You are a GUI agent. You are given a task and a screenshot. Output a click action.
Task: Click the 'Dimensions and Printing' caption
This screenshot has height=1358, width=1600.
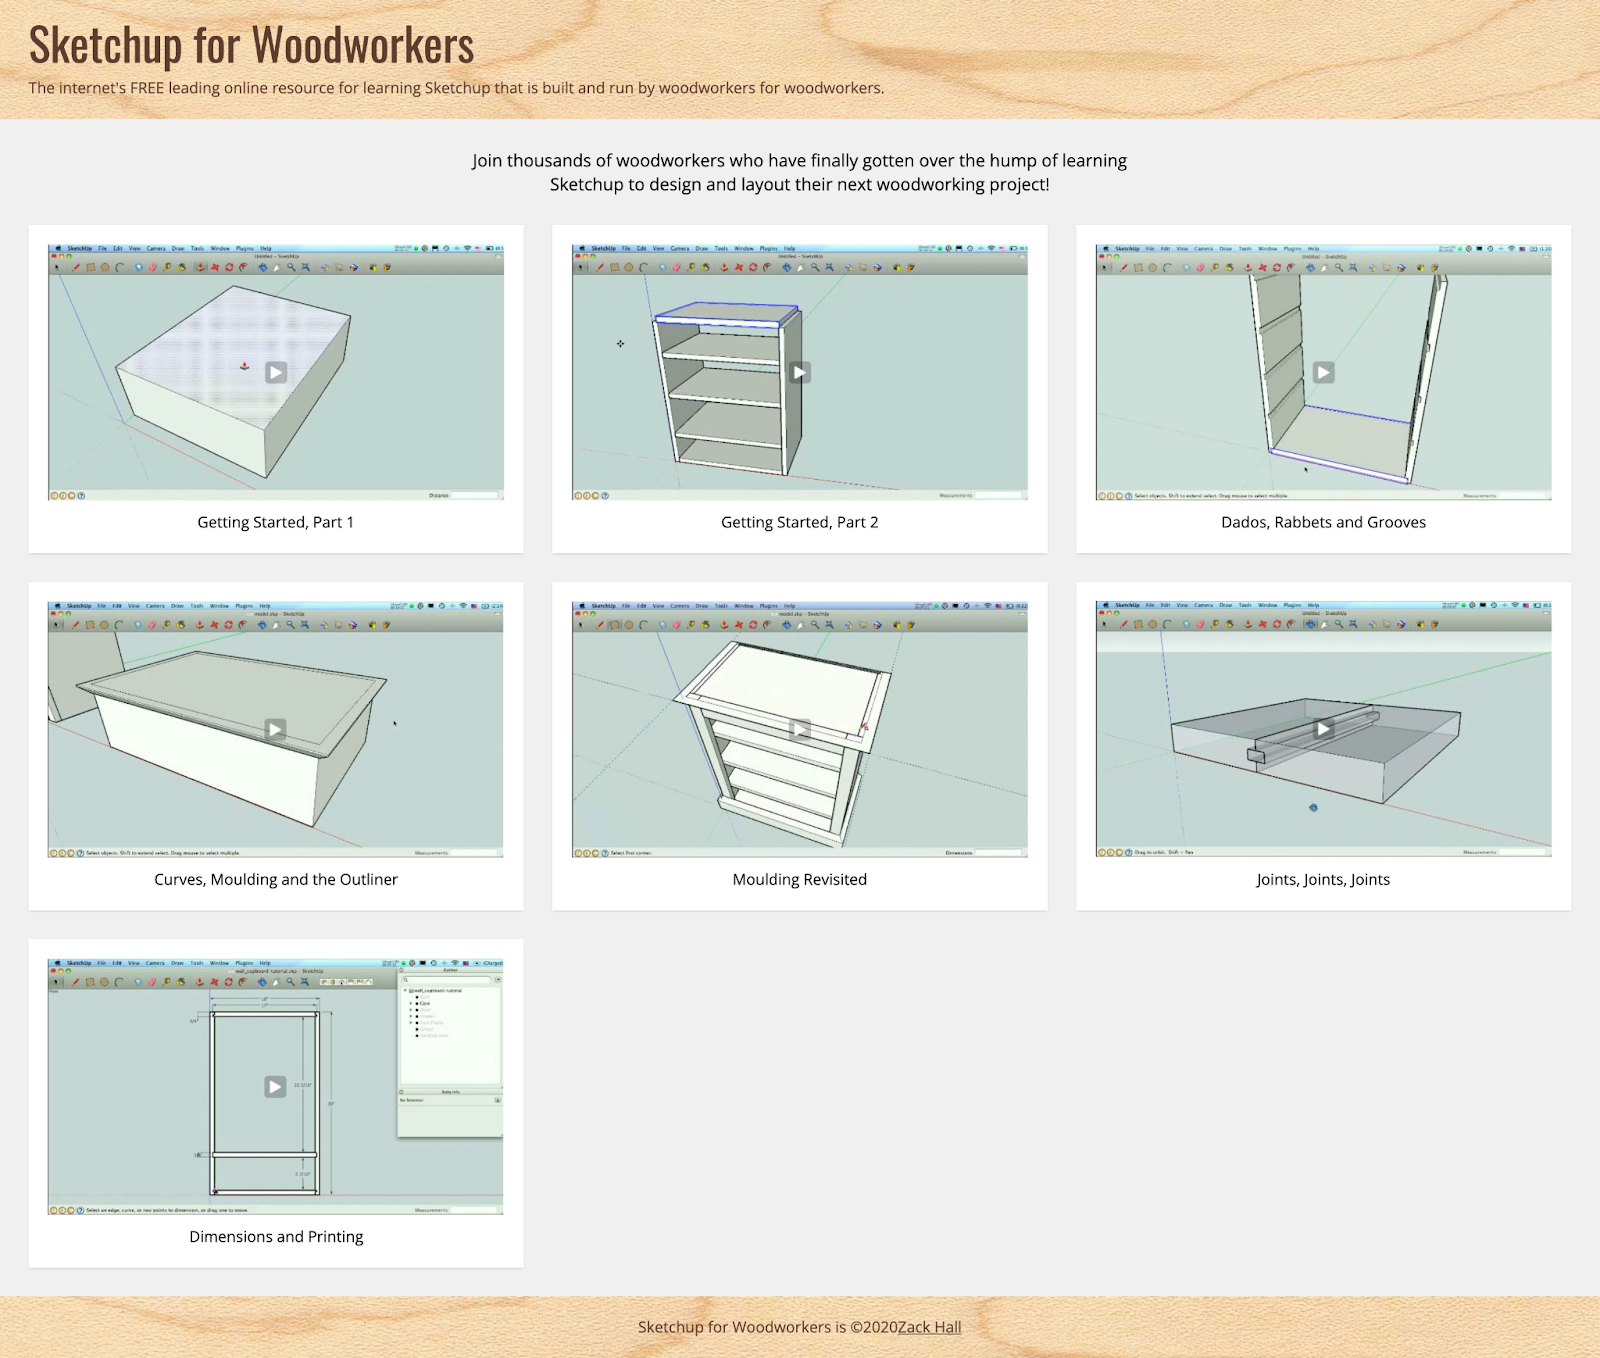(x=276, y=1236)
